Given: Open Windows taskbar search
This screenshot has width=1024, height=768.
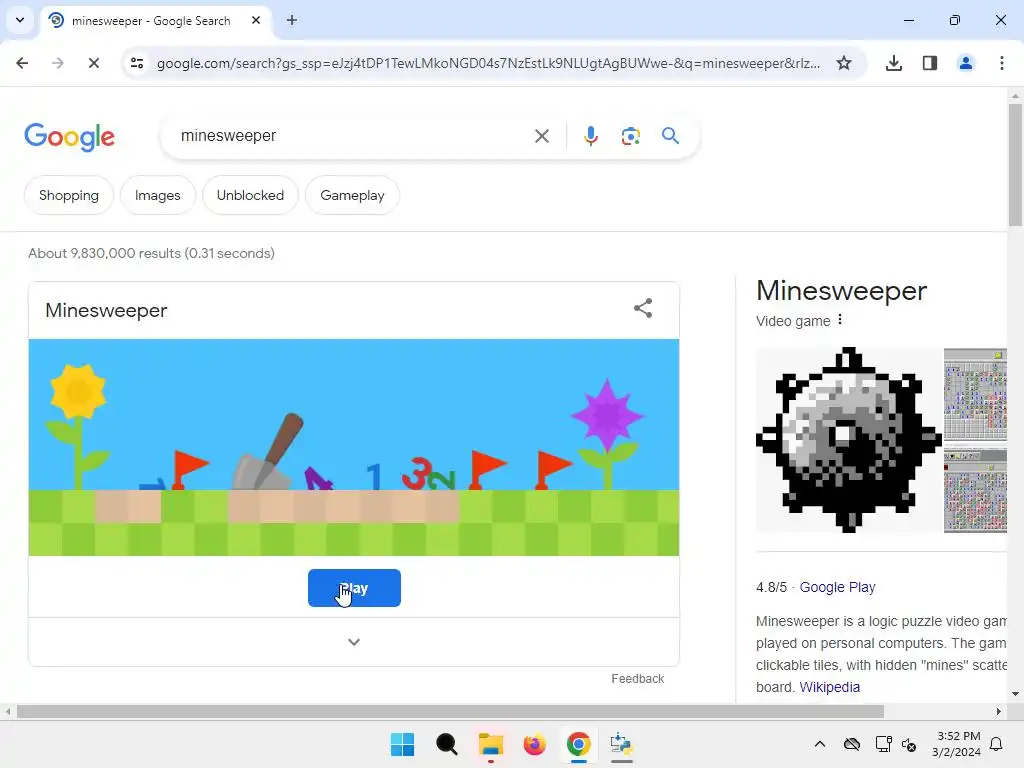Looking at the screenshot, I should 447,744.
